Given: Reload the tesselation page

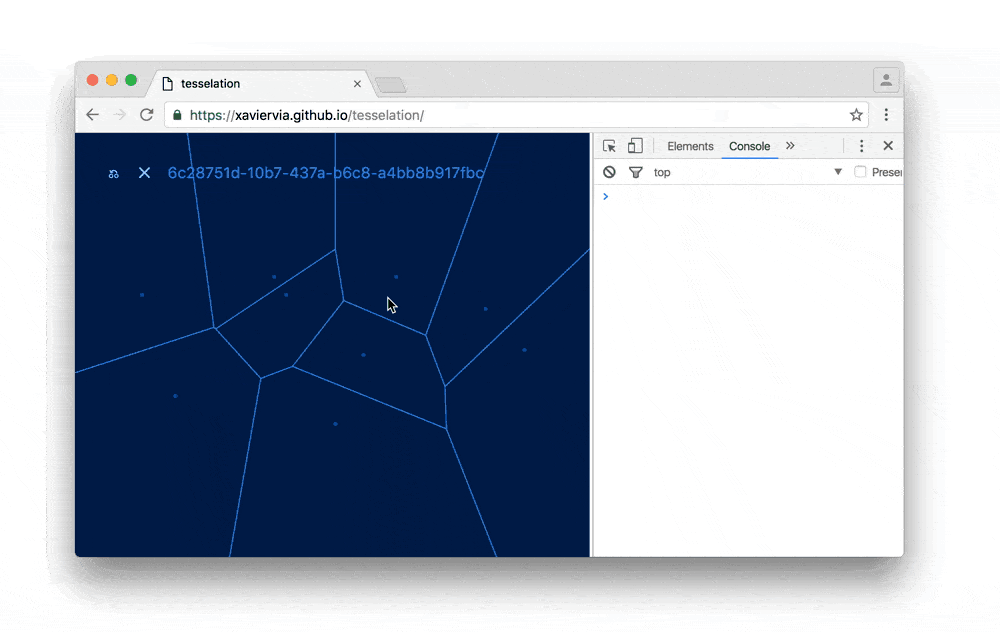Looking at the screenshot, I should tap(147, 115).
